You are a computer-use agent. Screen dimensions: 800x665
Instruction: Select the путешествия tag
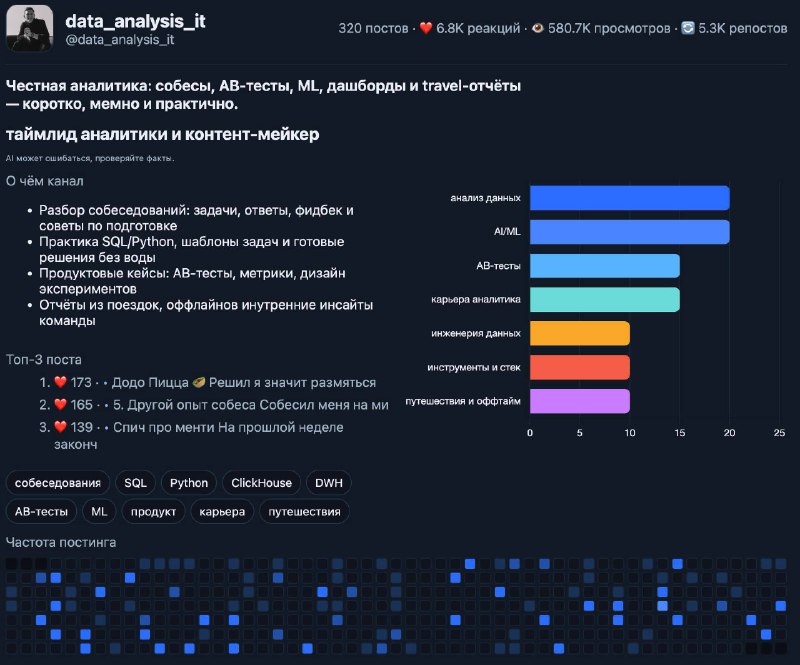click(x=304, y=511)
